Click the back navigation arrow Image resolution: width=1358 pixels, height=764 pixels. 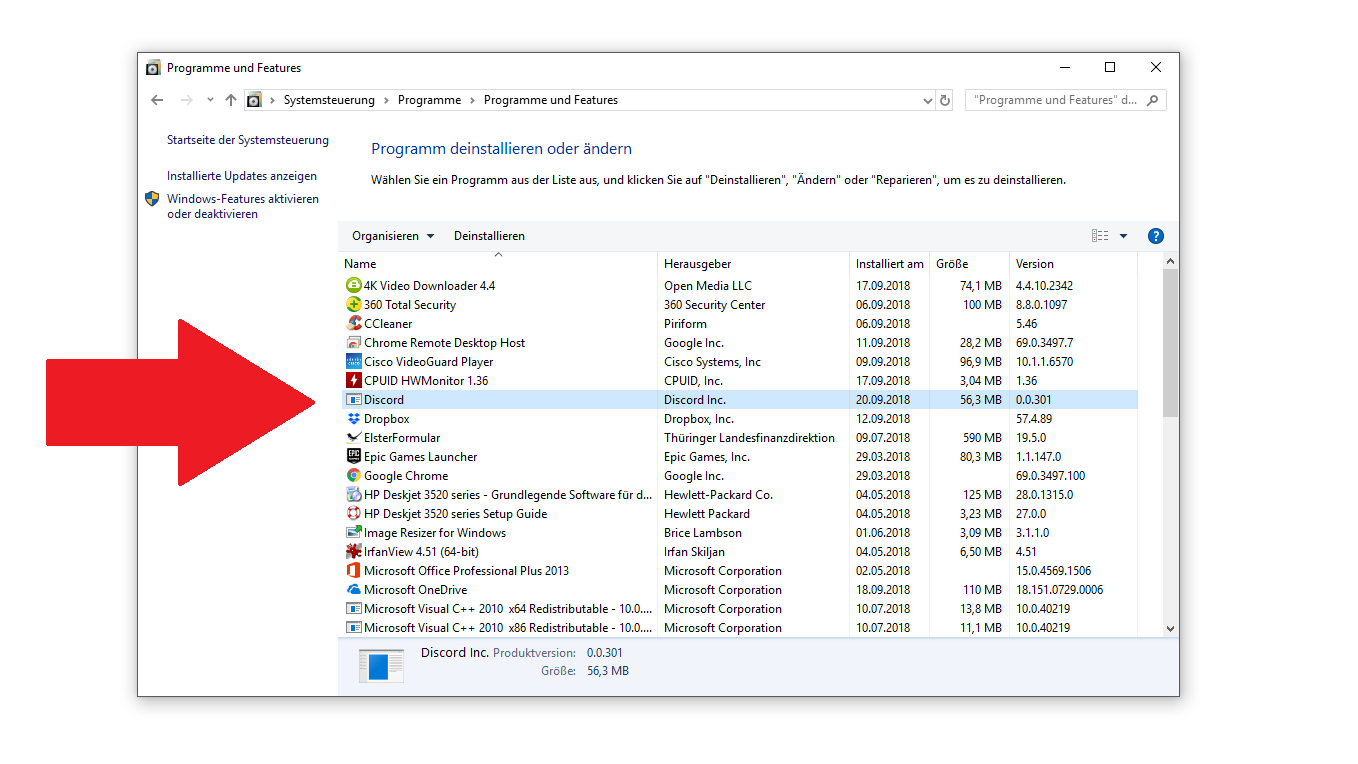coord(157,100)
